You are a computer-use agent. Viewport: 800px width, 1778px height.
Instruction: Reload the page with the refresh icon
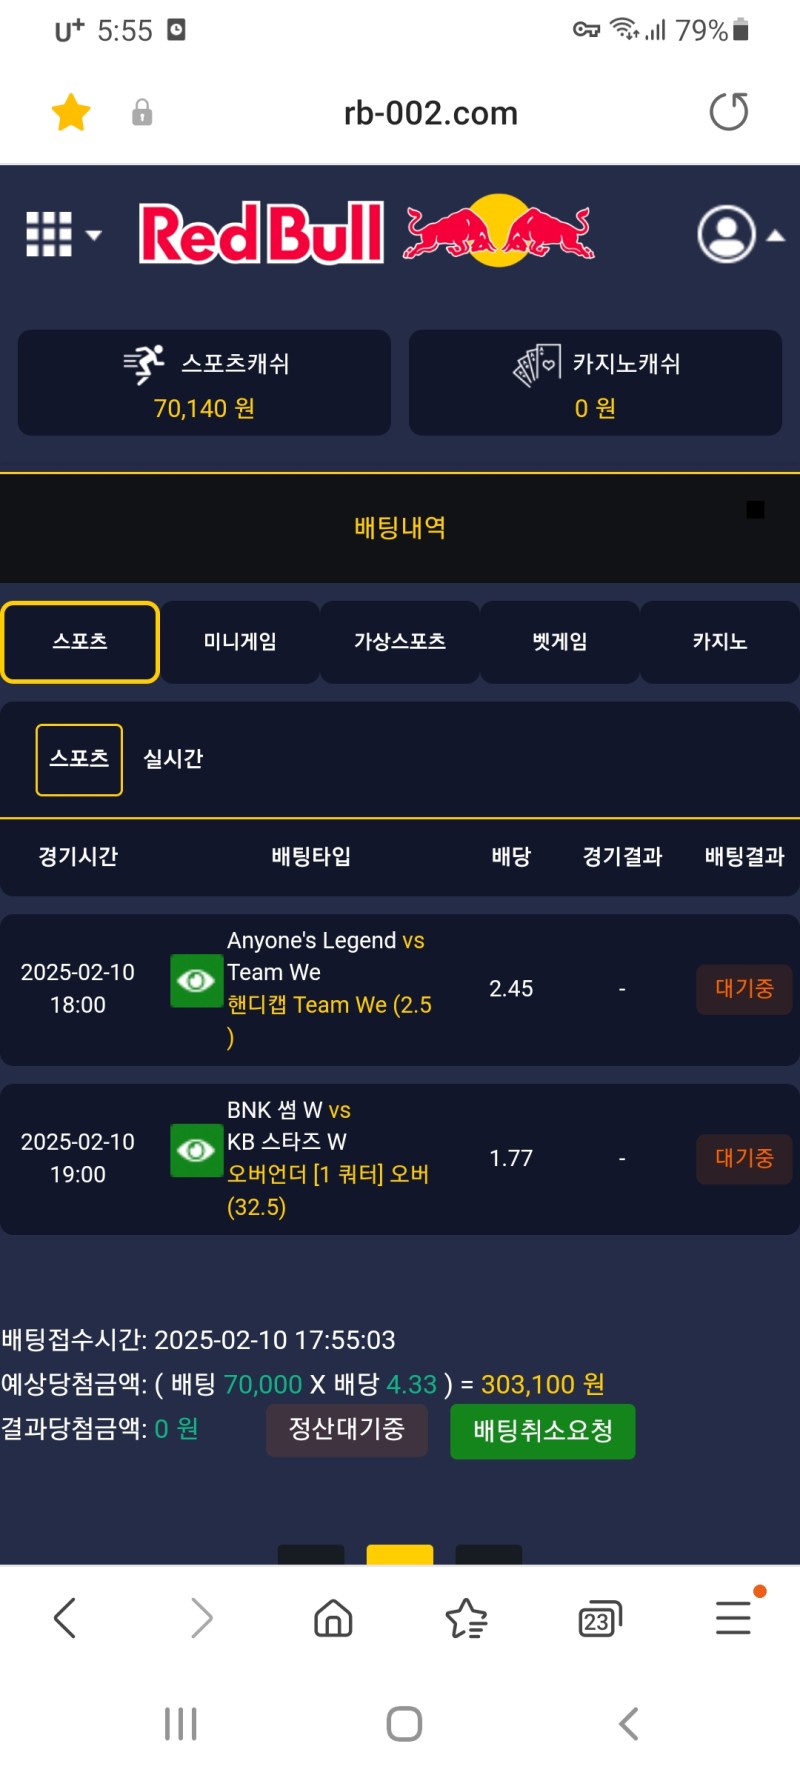tap(728, 112)
